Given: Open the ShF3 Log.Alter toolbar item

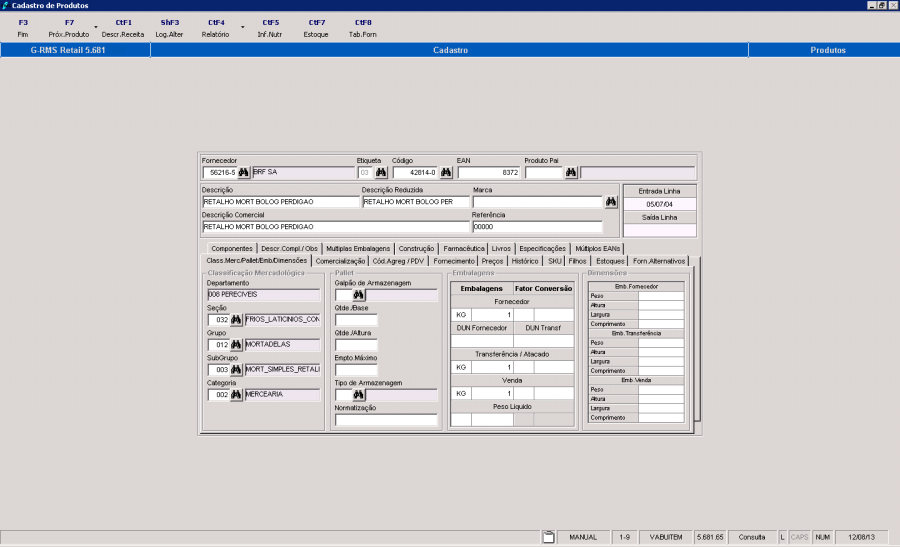Looking at the screenshot, I should click(169, 28).
